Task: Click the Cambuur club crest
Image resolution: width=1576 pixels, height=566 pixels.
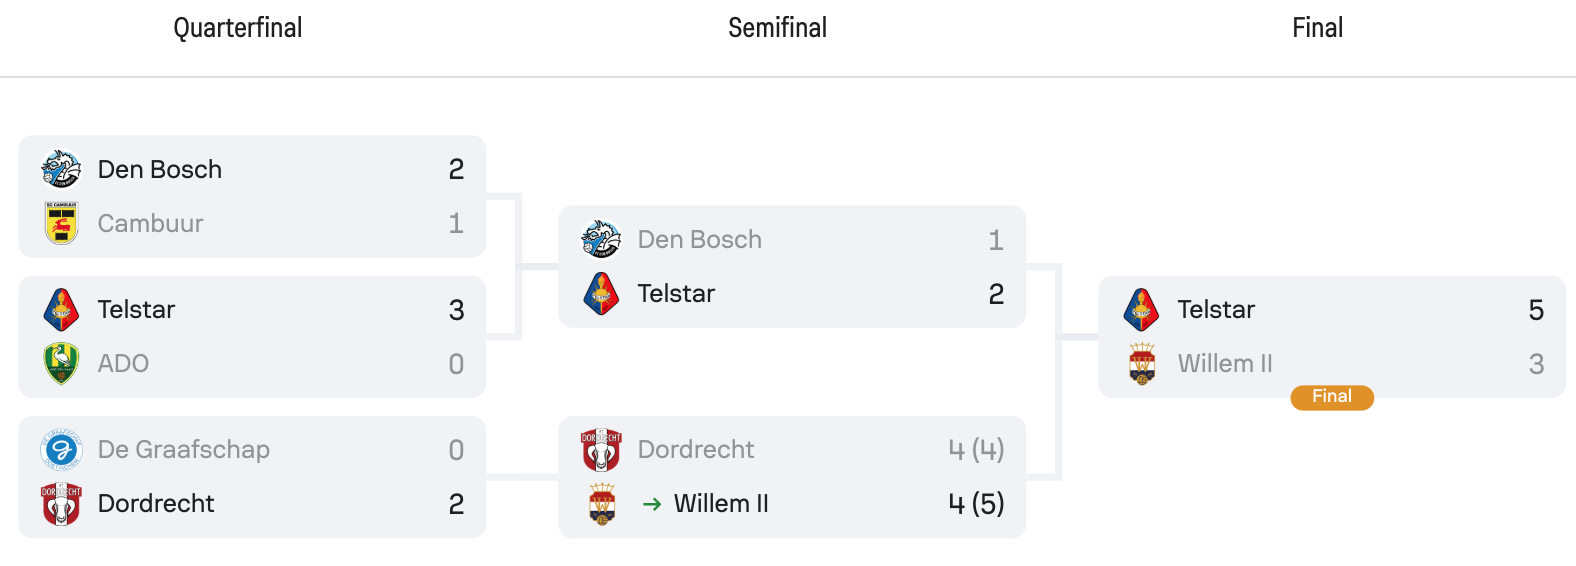Action: tap(61, 223)
